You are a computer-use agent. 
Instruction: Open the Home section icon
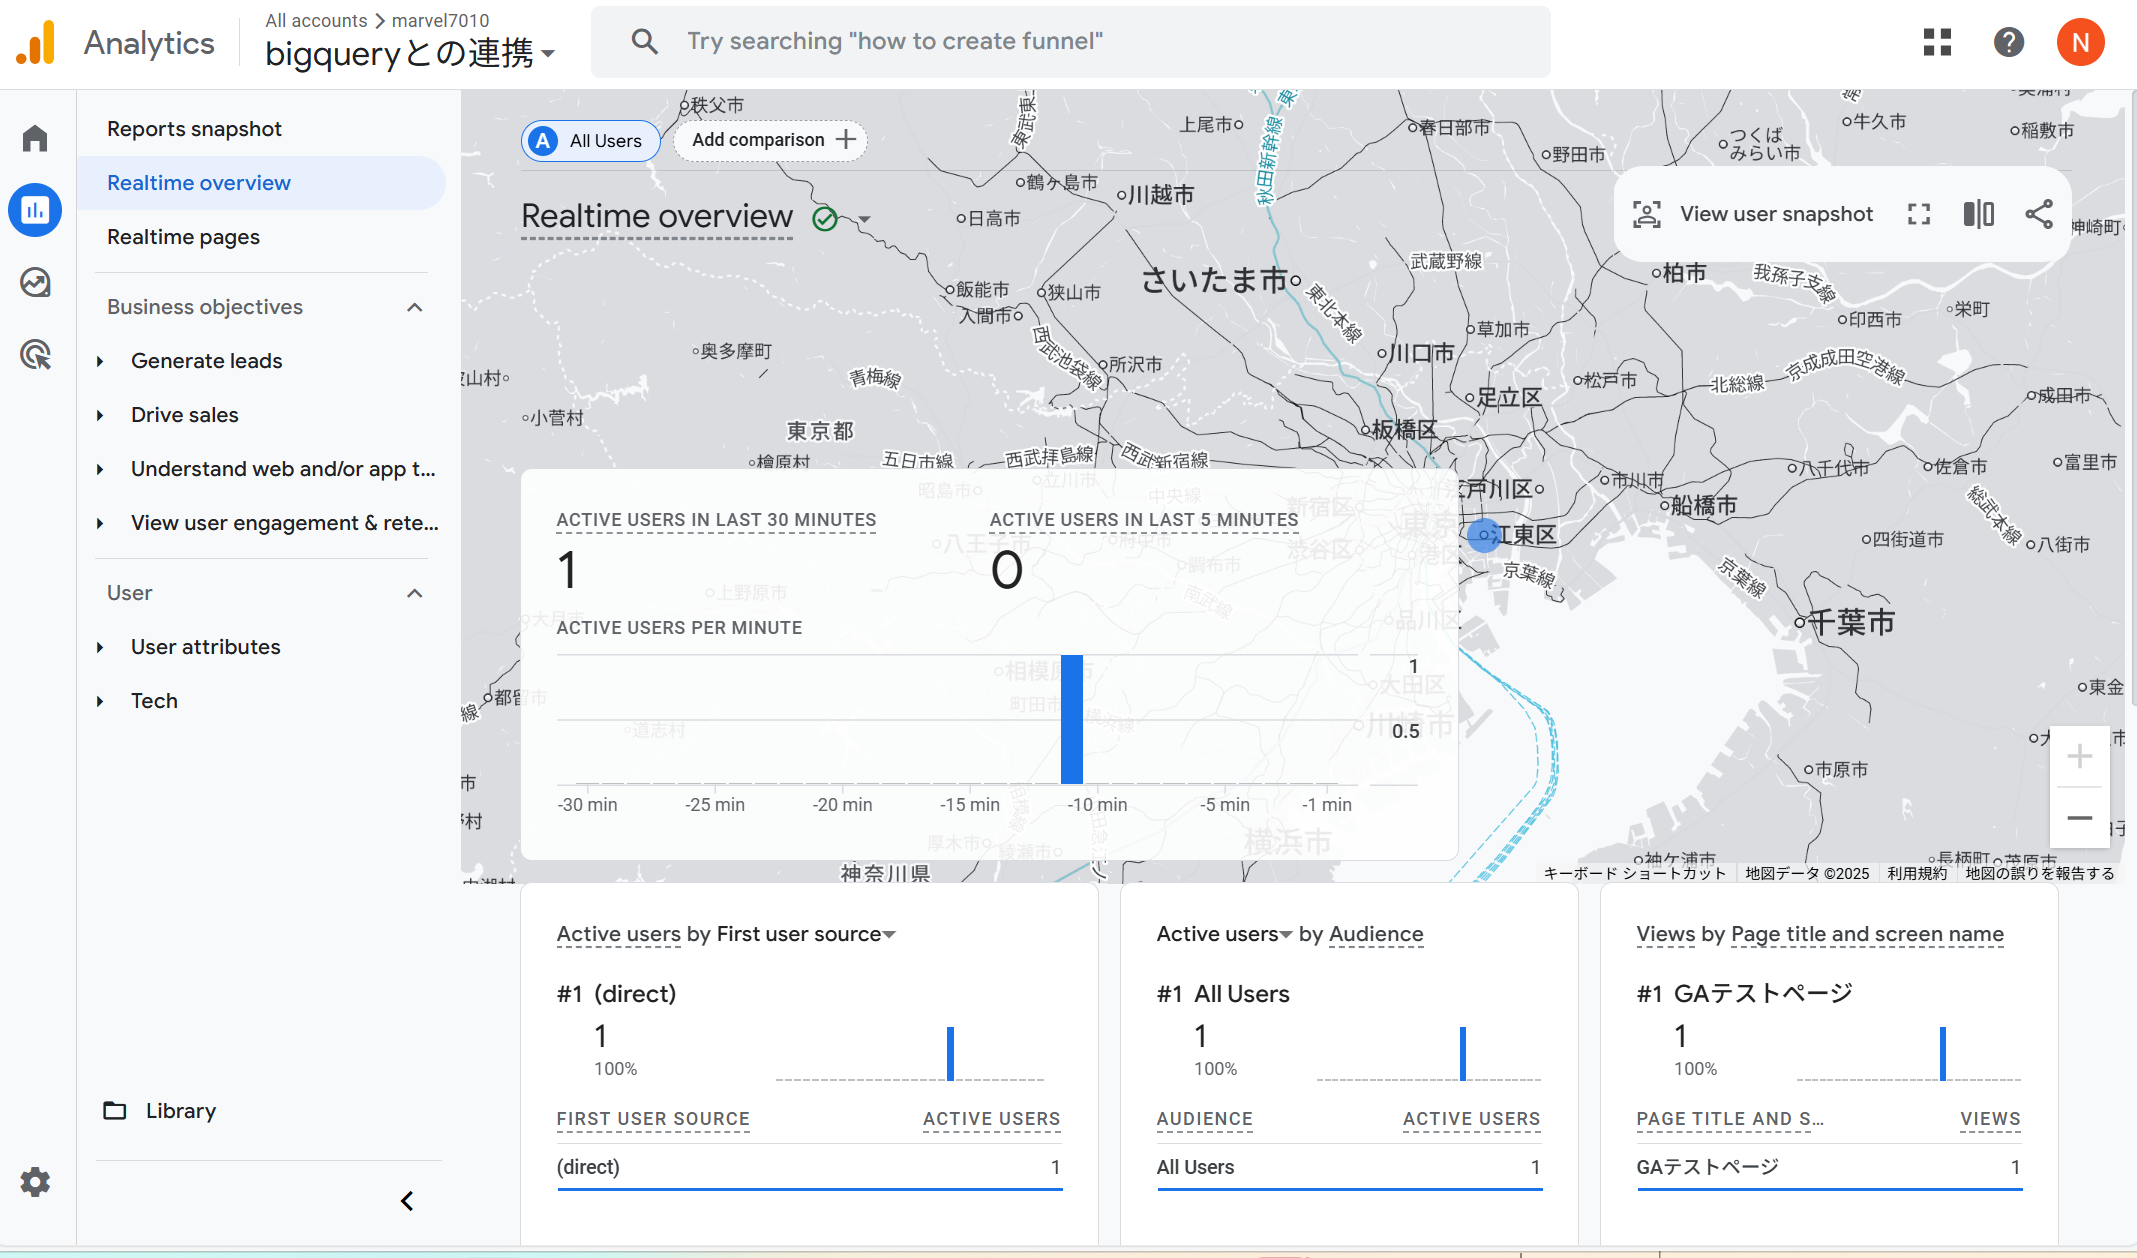coord(35,138)
